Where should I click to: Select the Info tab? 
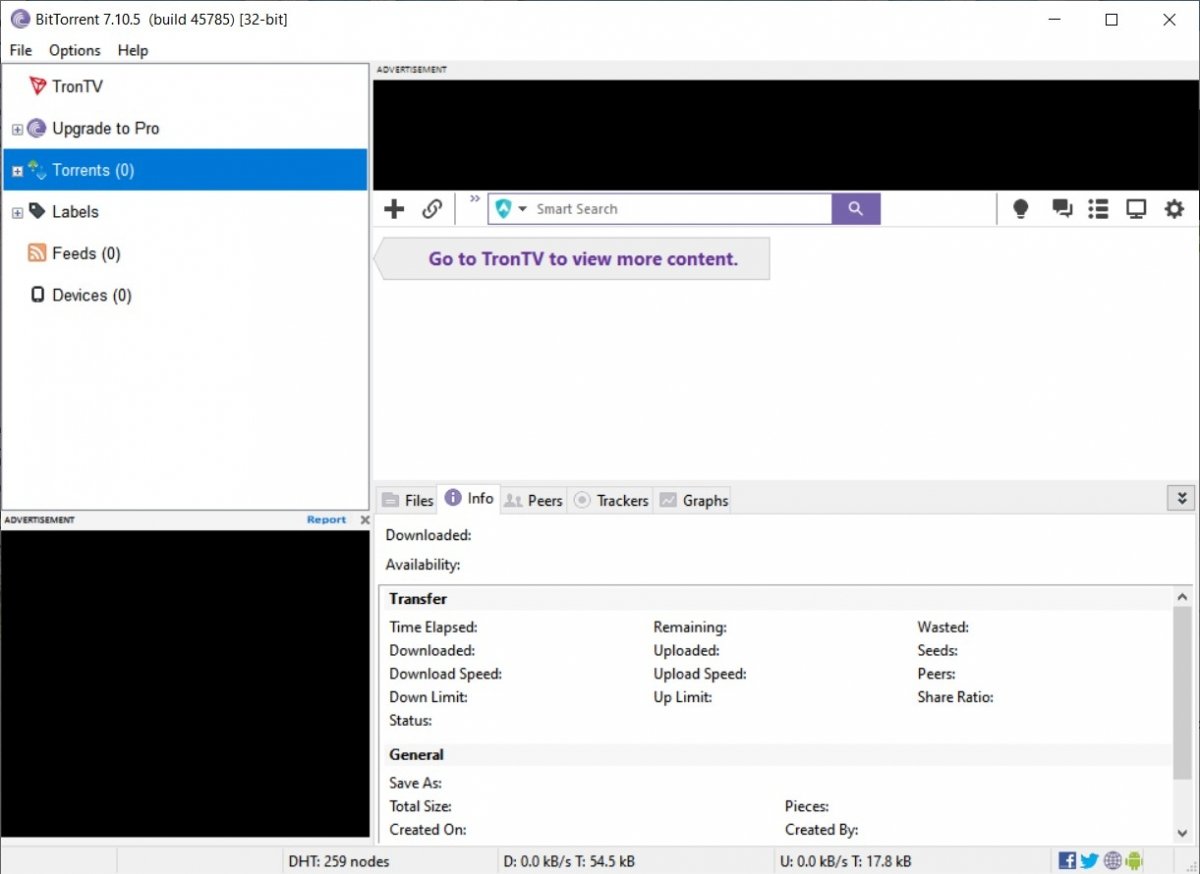click(x=469, y=498)
